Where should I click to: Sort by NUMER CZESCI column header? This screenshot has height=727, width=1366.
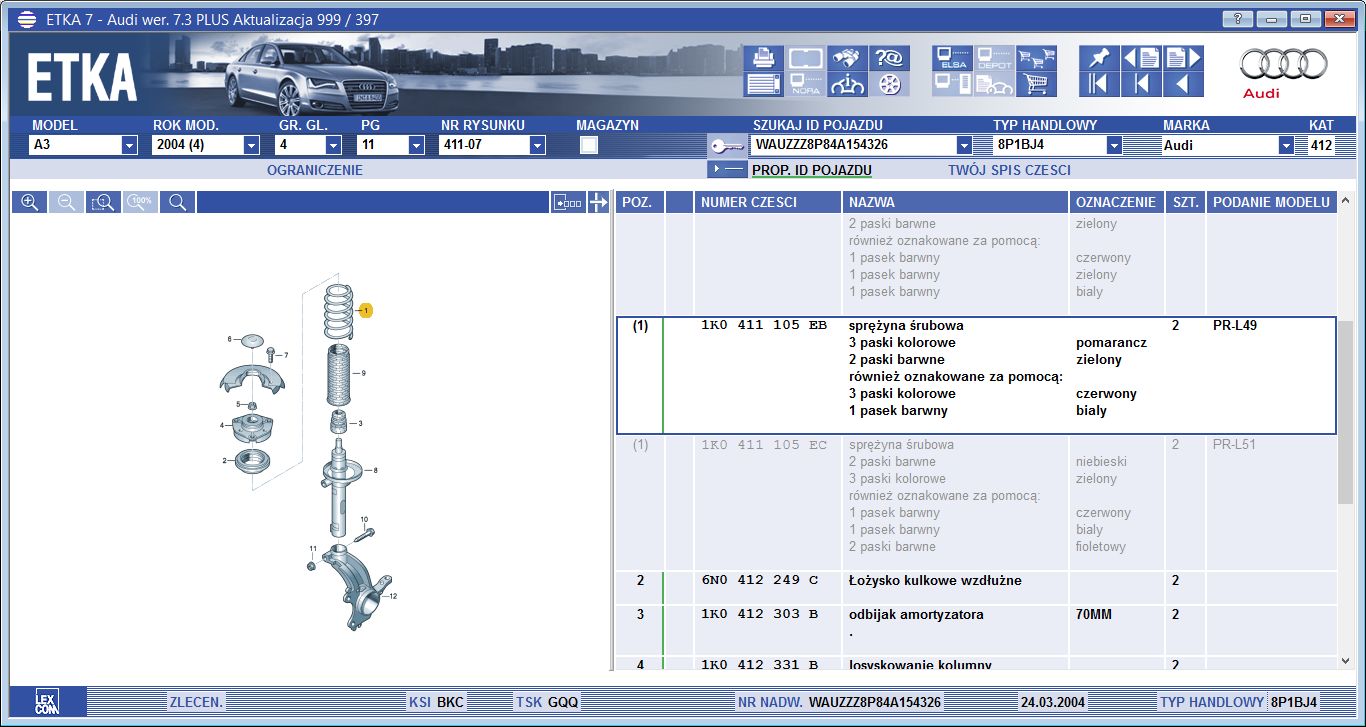(x=768, y=202)
